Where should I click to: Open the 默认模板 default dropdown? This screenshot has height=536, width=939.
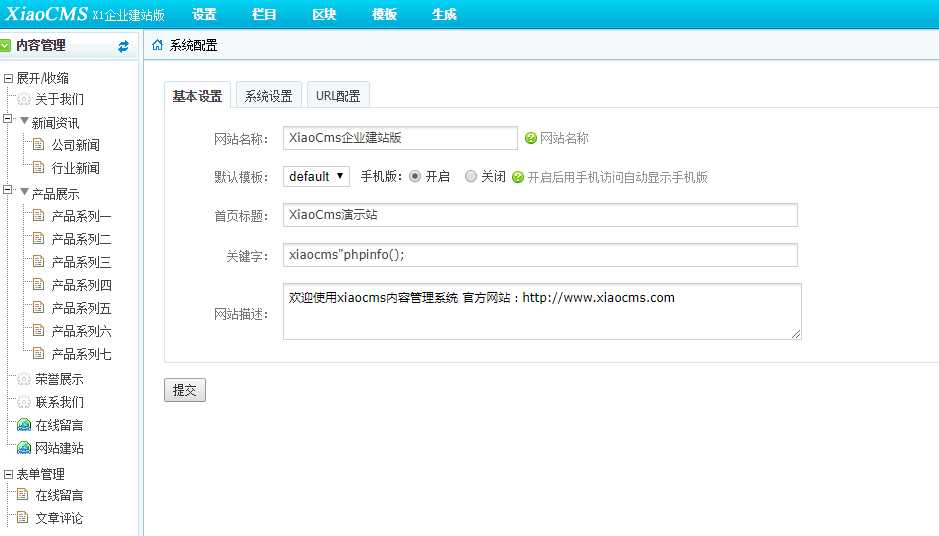tap(316, 177)
